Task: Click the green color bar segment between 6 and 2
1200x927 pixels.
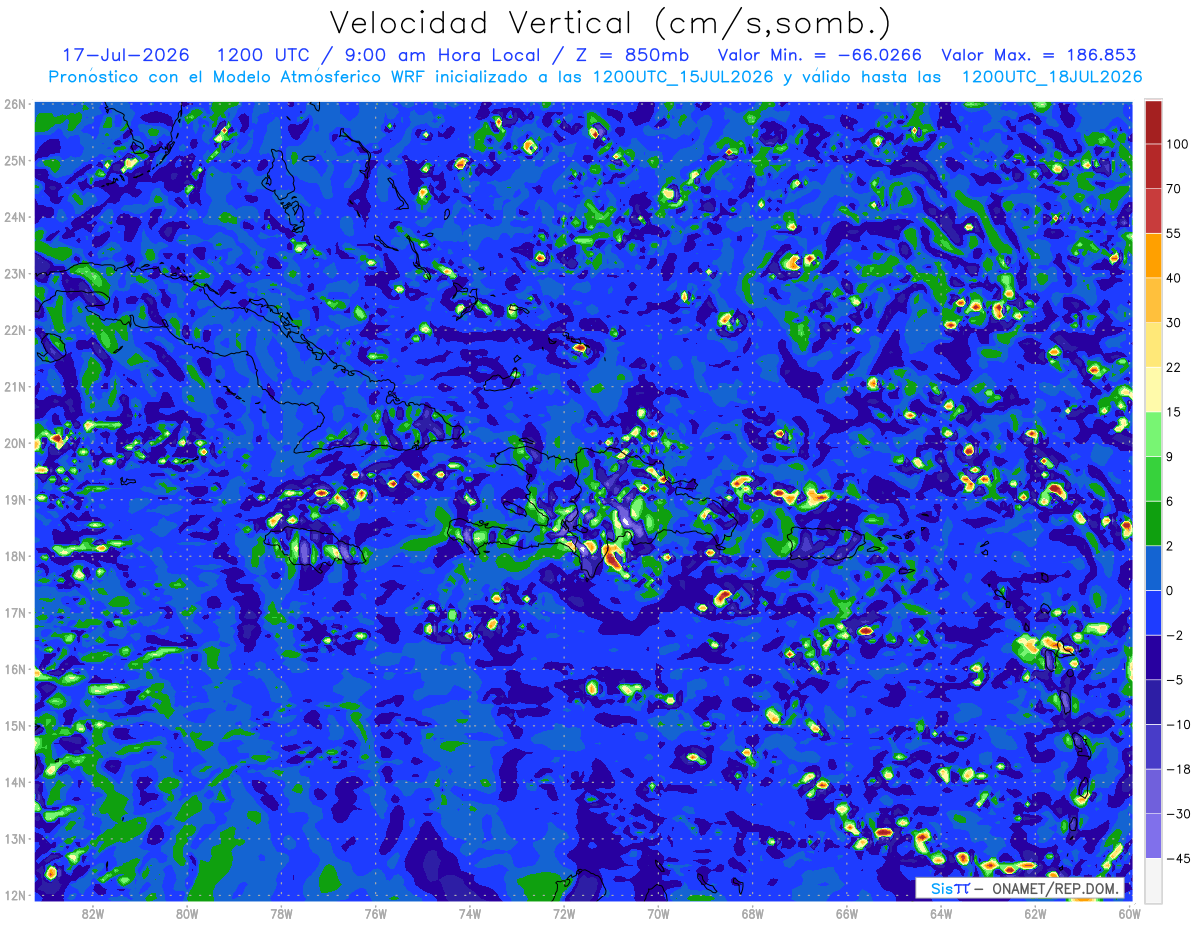Action: (1153, 523)
